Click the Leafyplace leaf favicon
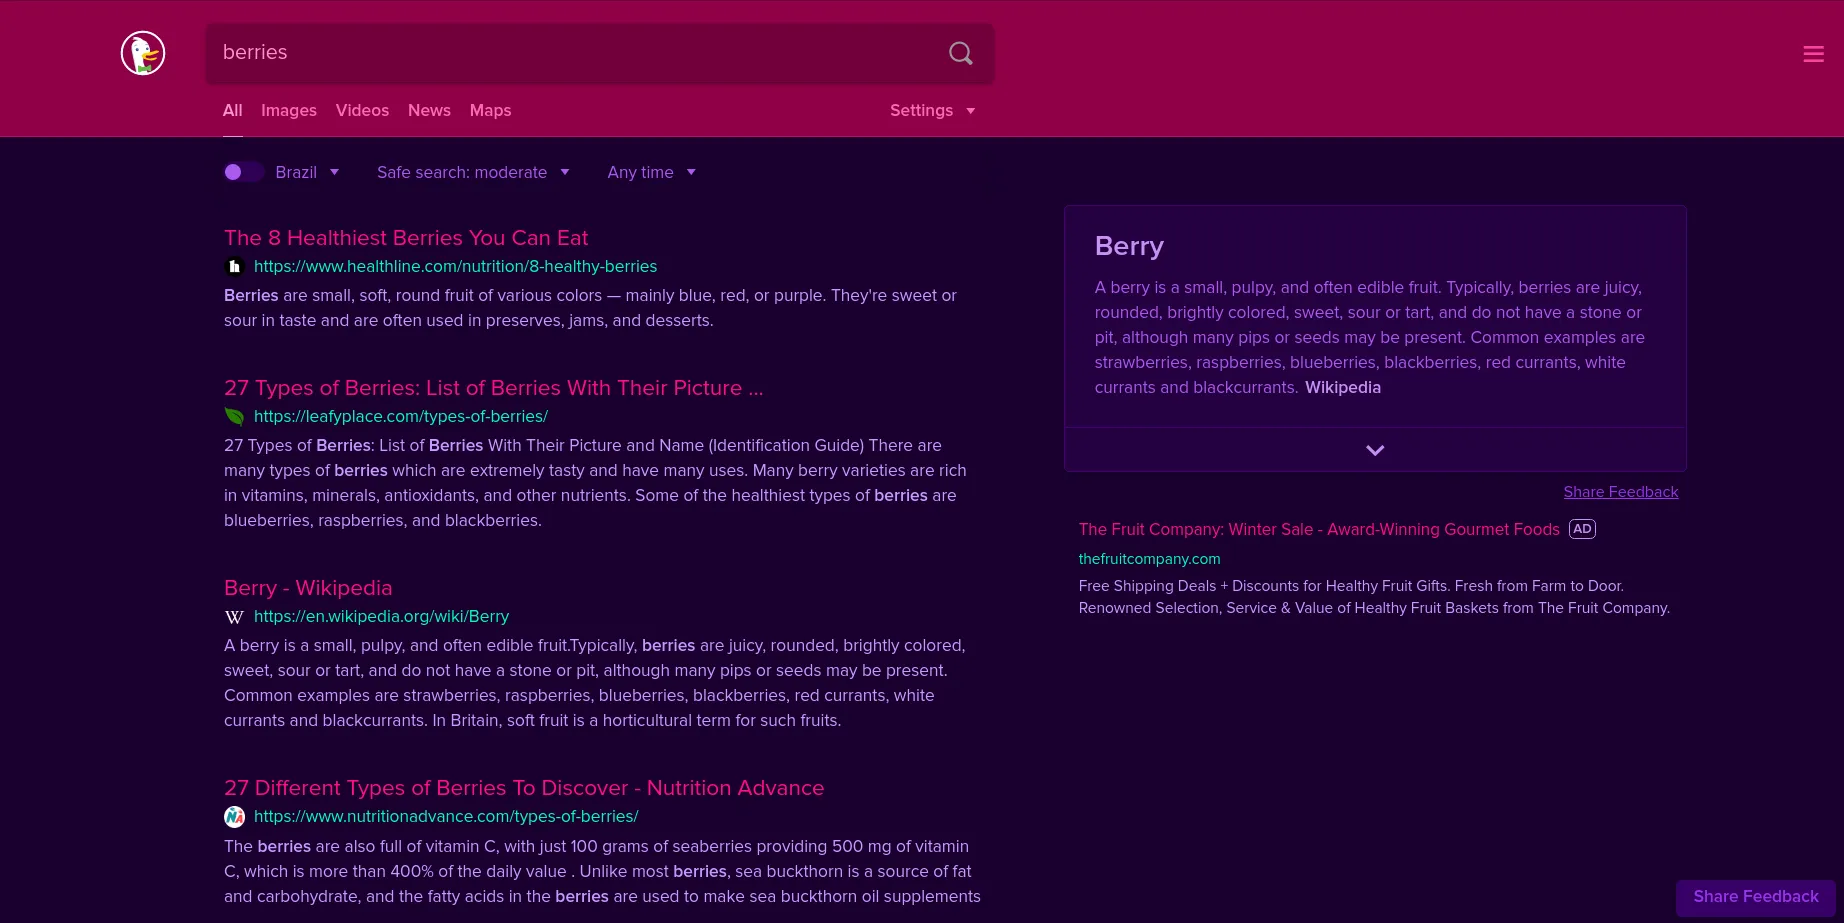Image resolution: width=1844 pixels, height=923 pixels. (234, 416)
